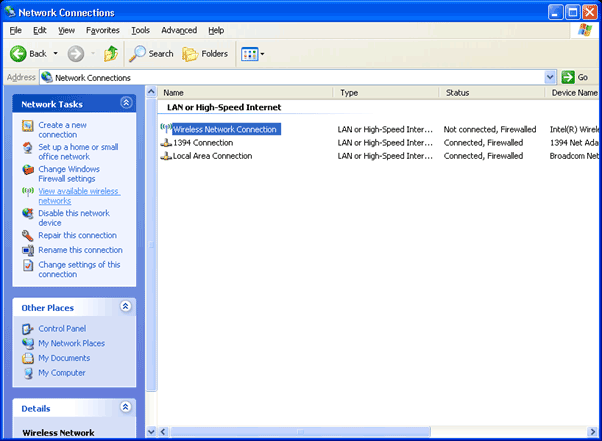Click the Back toolbar arrow icon
Screen dimensions: 602x441
[x=18, y=53]
